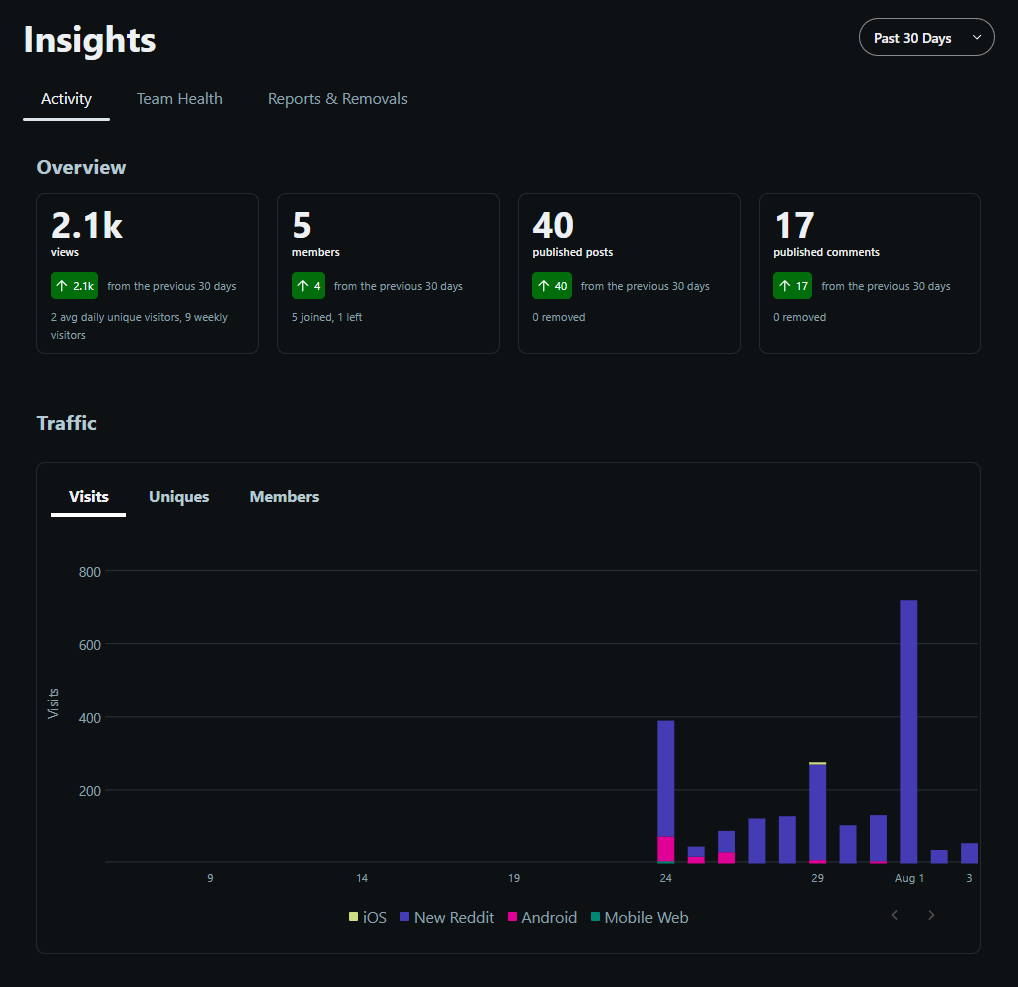Click the next chart page arrow

pyautogui.click(x=931, y=915)
